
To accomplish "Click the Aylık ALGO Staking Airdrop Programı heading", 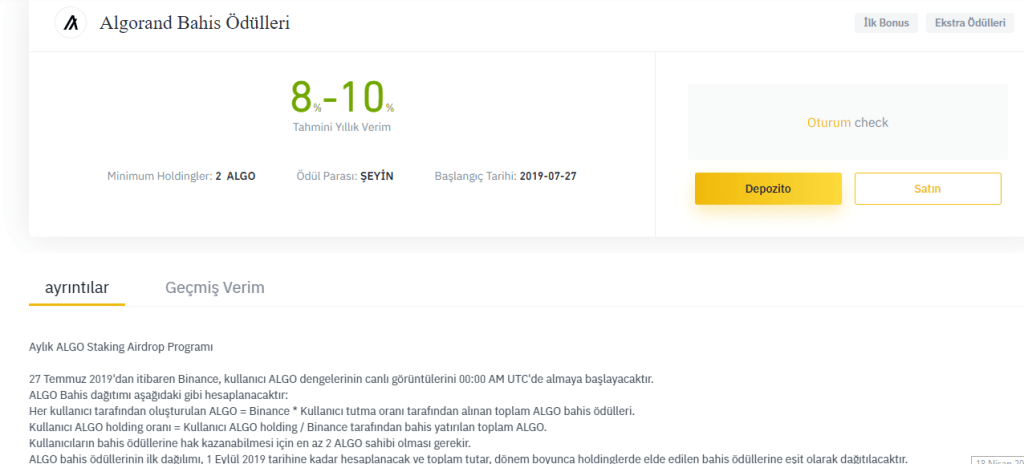I will pos(121,347).
